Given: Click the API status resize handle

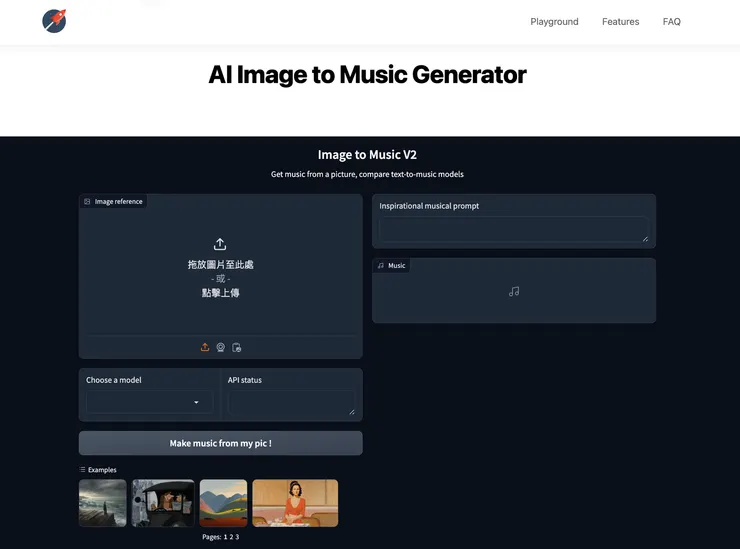Looking at the screenshot, I should pyautogui.click(x=352, y=412).
